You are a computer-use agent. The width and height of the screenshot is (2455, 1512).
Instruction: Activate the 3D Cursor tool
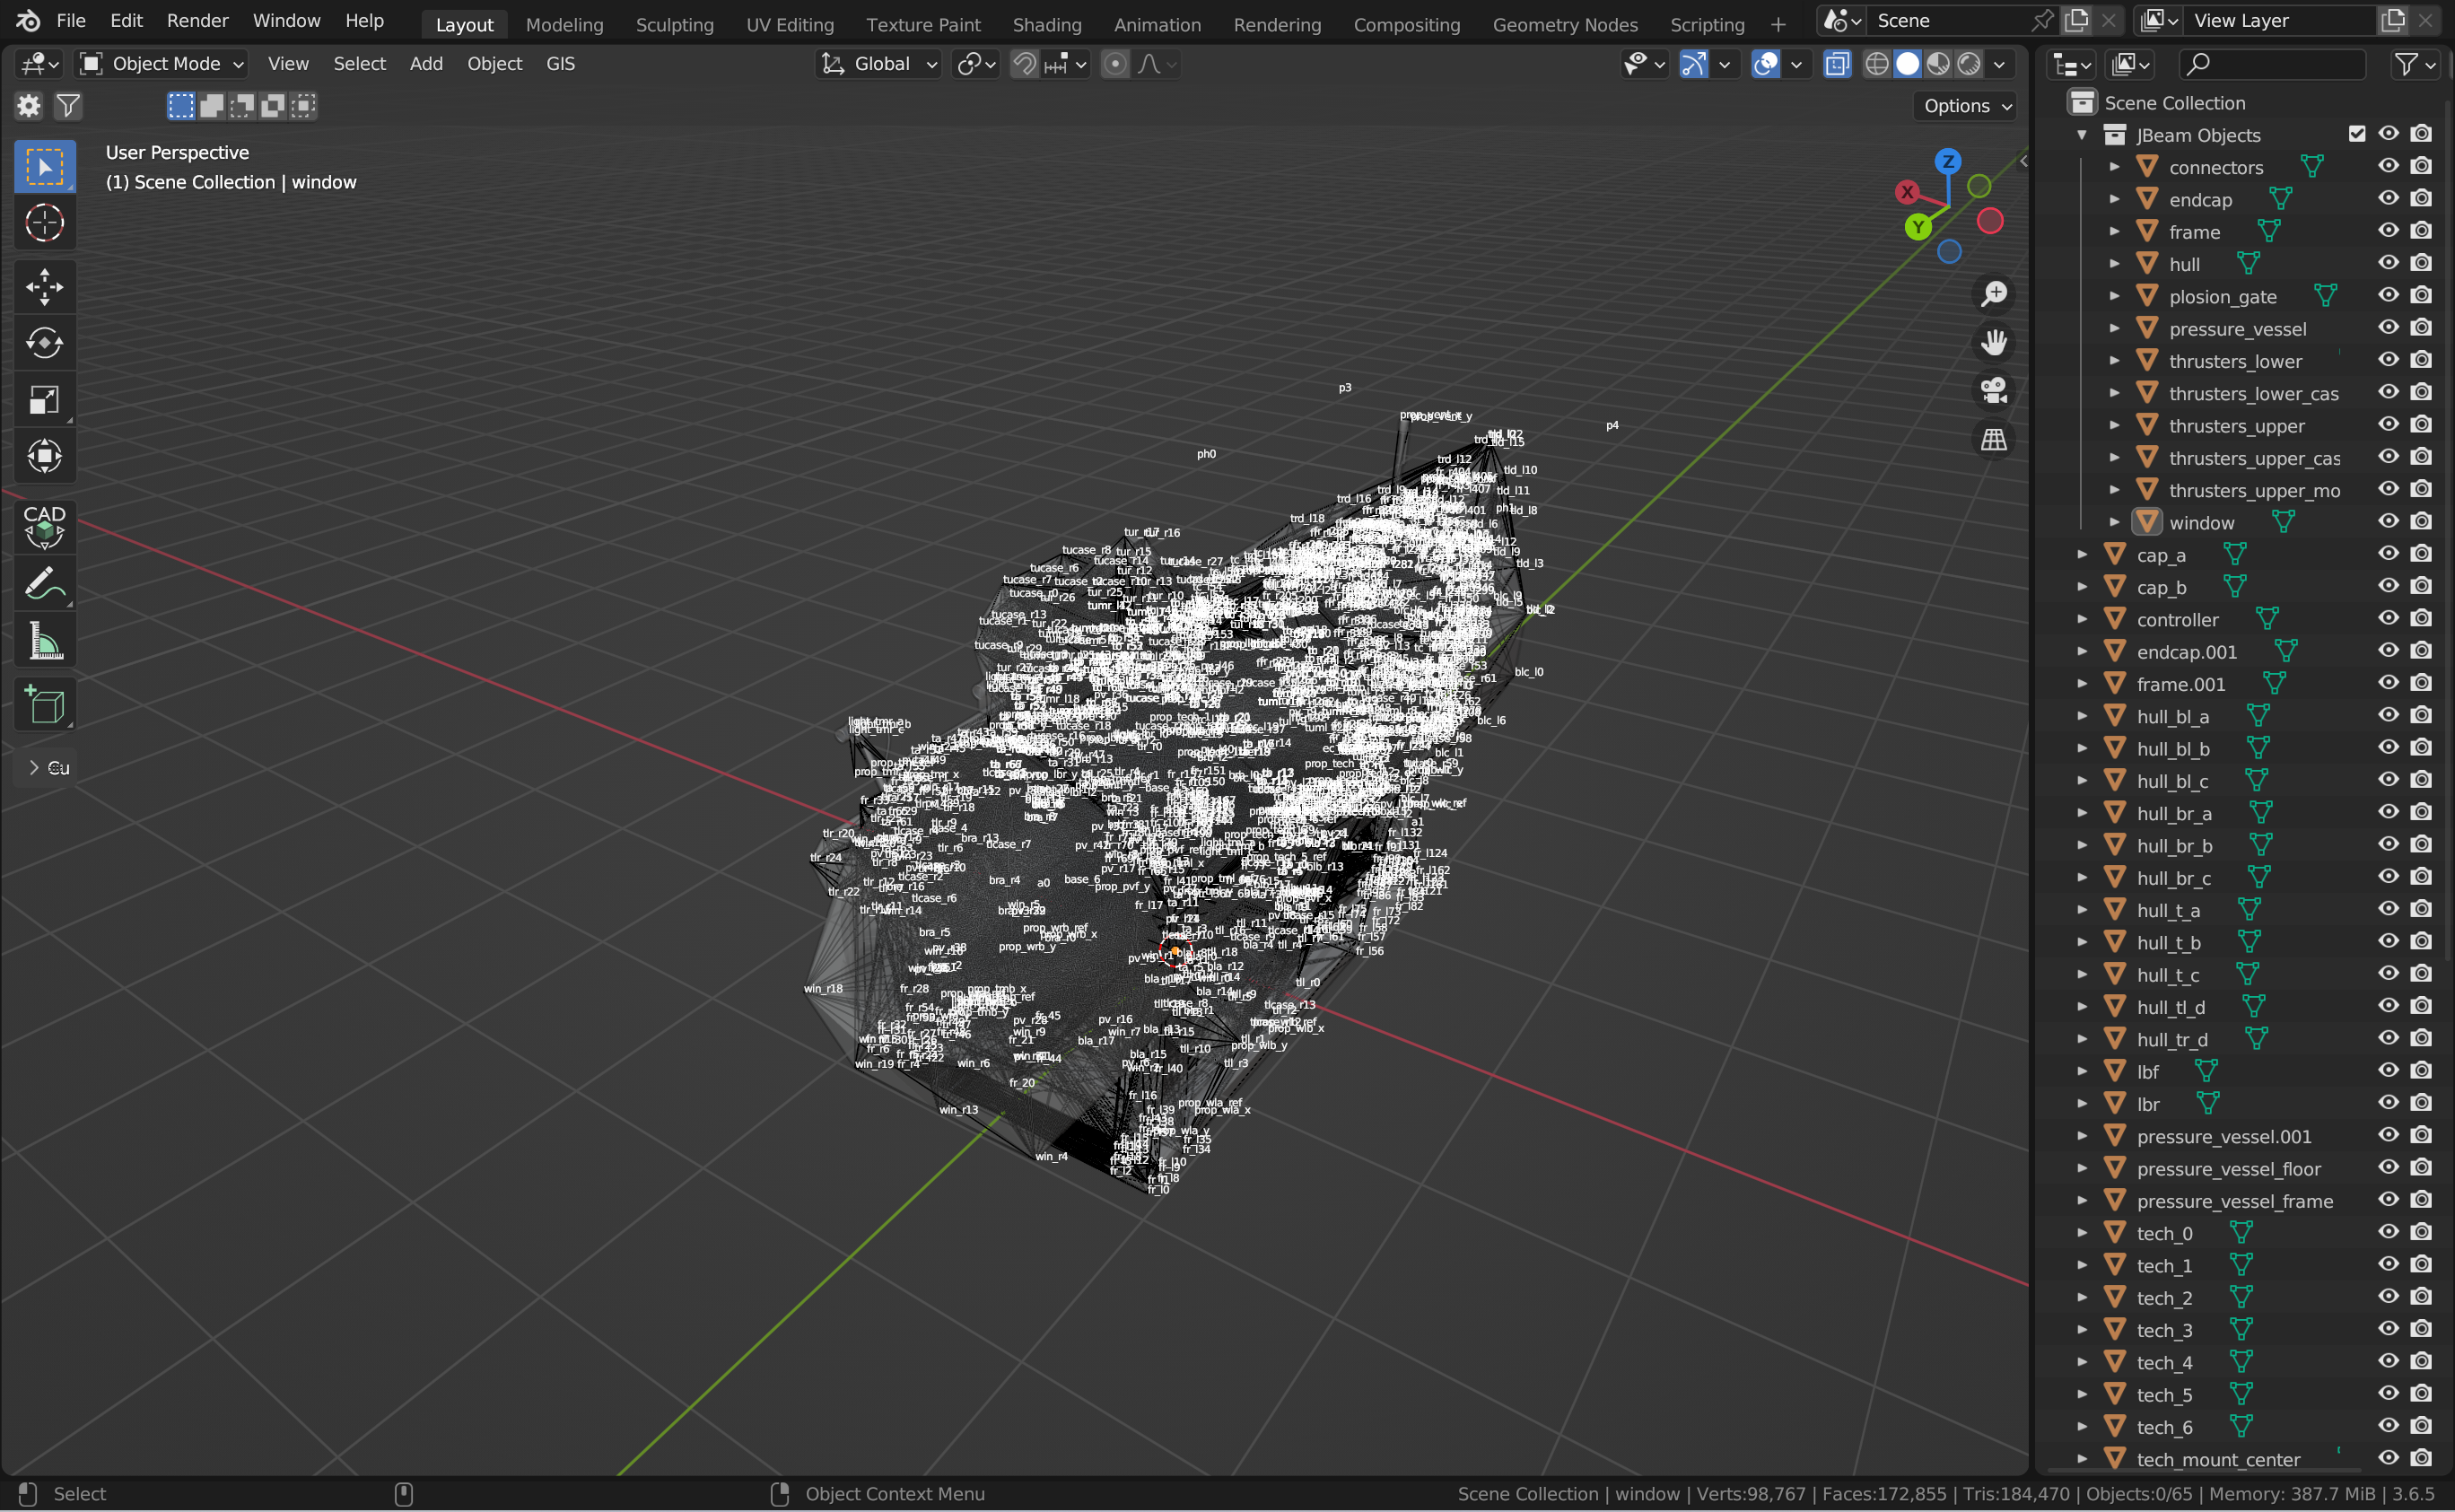click(44, 223)
